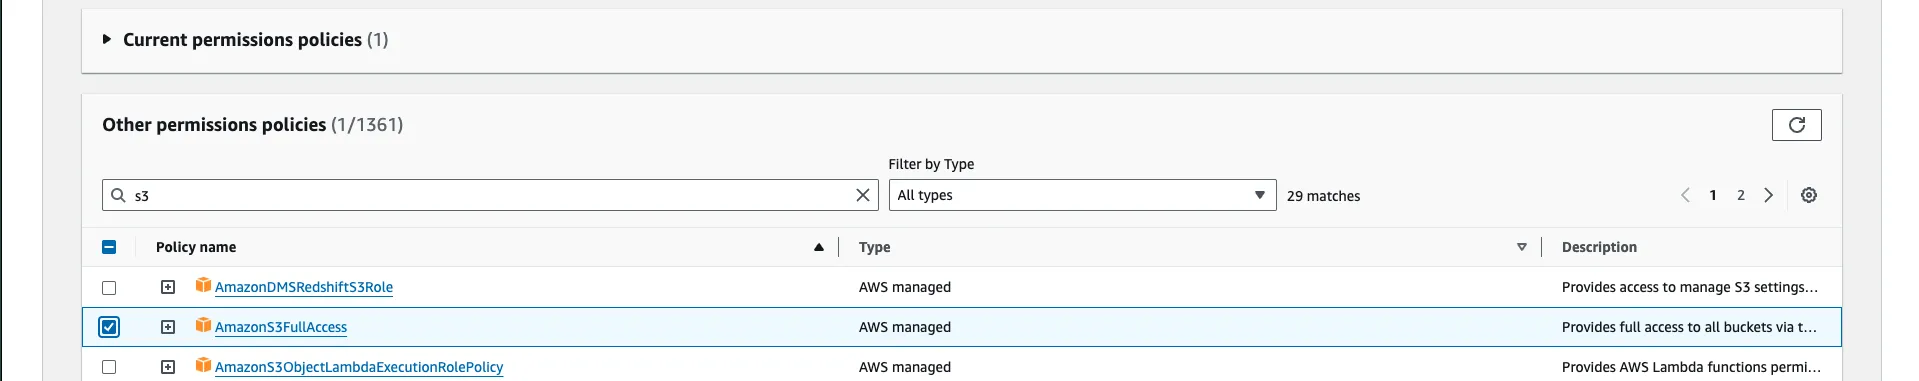Go to previous page of results
This screenshot has height=381, width=1919.
(x=1685, y=195)
